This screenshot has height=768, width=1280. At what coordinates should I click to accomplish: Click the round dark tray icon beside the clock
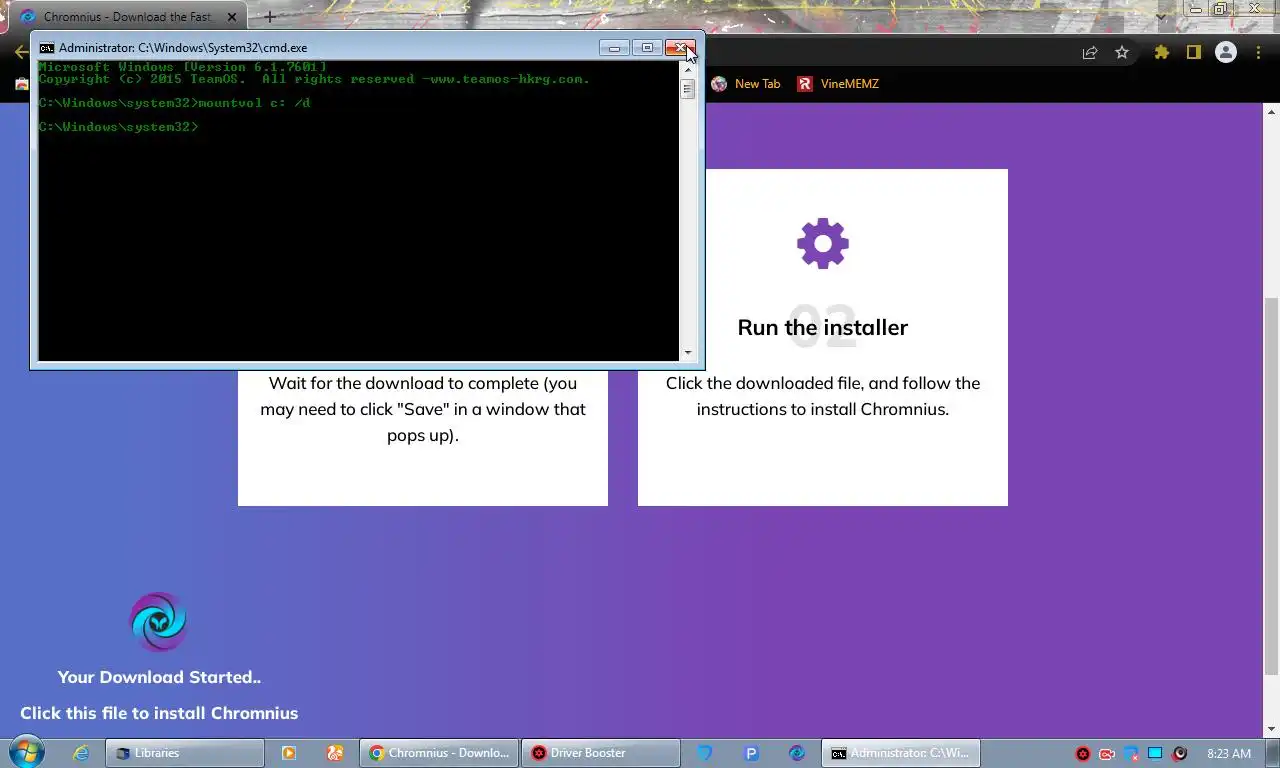click(1180, 754)
